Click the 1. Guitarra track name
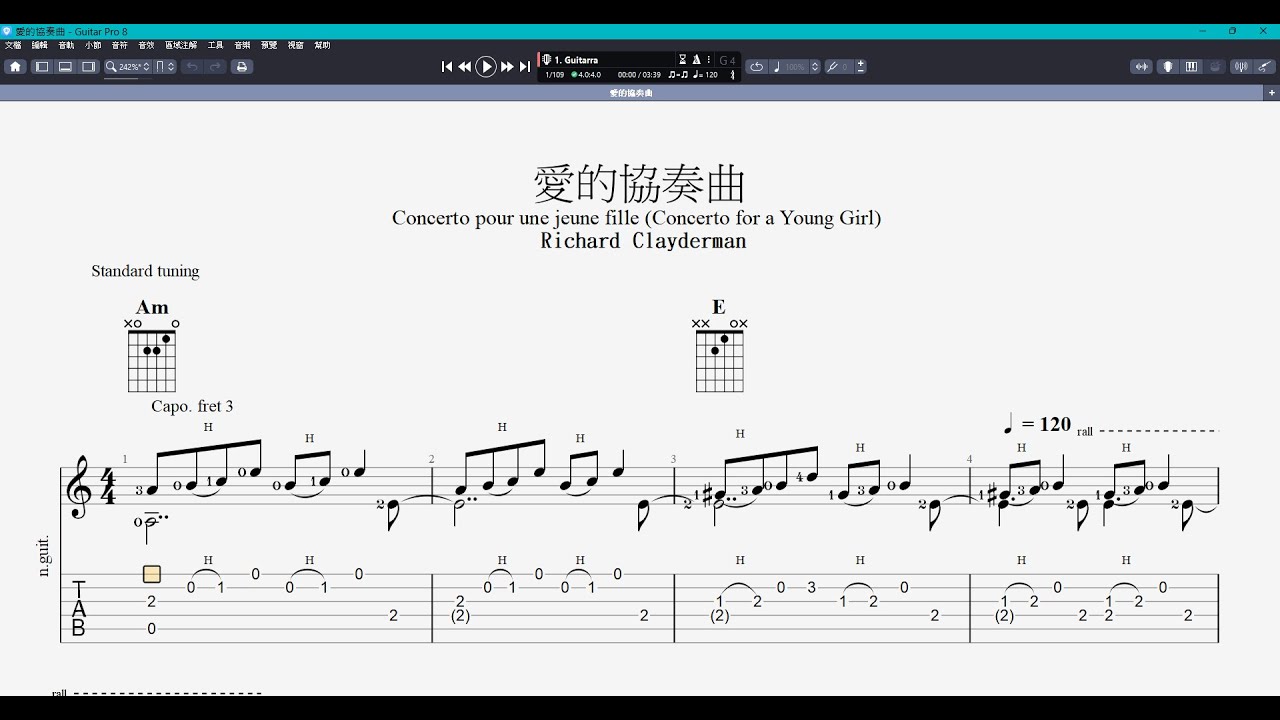Viewport: 1280px width, 720px height. (576, 60)
